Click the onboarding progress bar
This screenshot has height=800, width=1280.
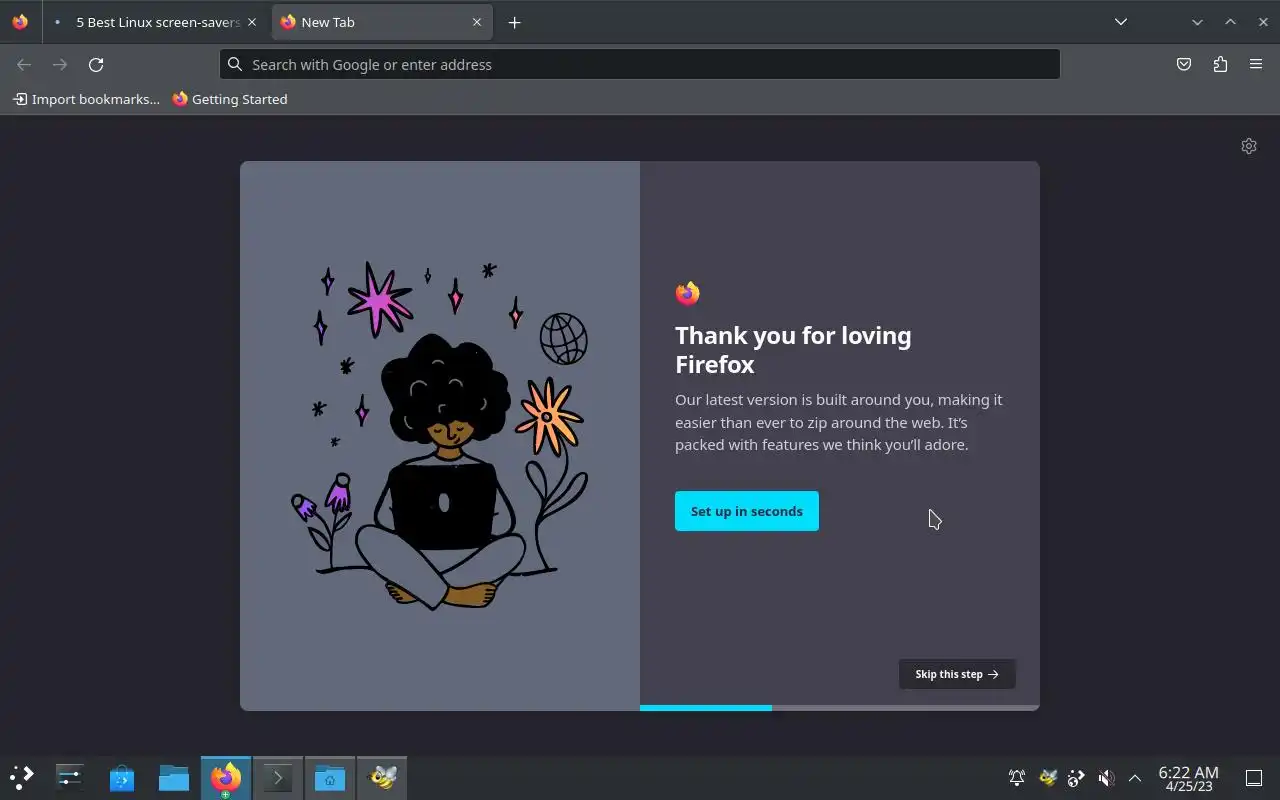point(840,707)
